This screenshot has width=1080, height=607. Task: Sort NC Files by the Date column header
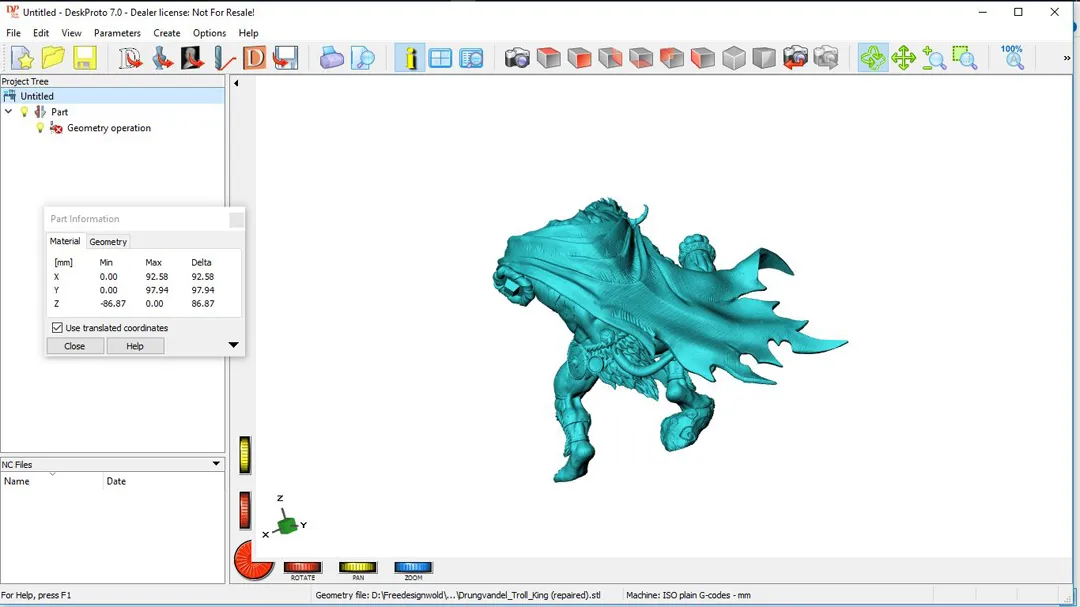pyautogui.click(x=164, y=481)
